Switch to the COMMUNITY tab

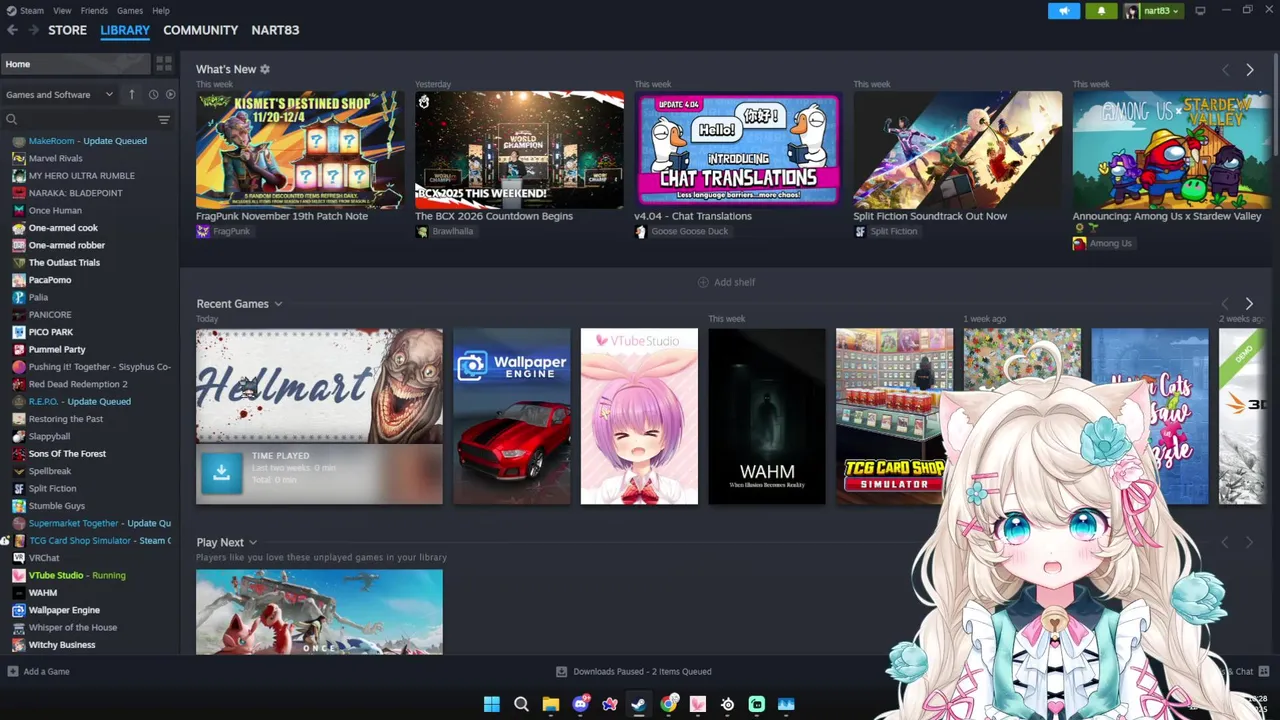pyautogui.click(x=201, y=30)
